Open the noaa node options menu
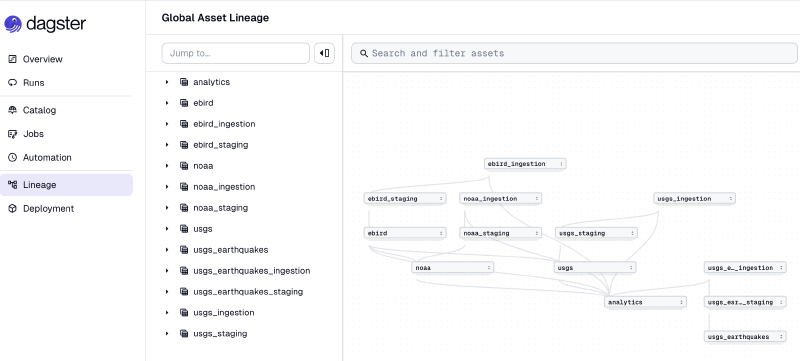The width and height of the screenshot is (800, 361). point(488,267)
